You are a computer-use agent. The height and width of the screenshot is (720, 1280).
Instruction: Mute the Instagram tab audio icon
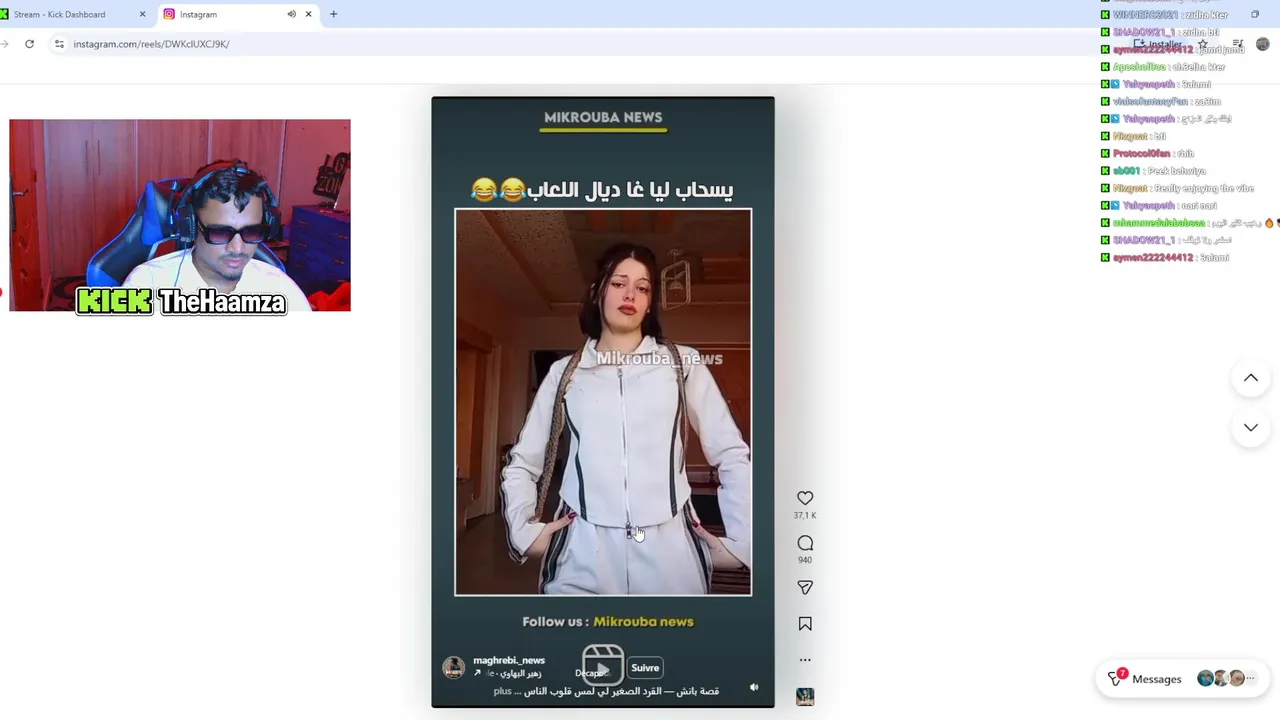point(291,14)
